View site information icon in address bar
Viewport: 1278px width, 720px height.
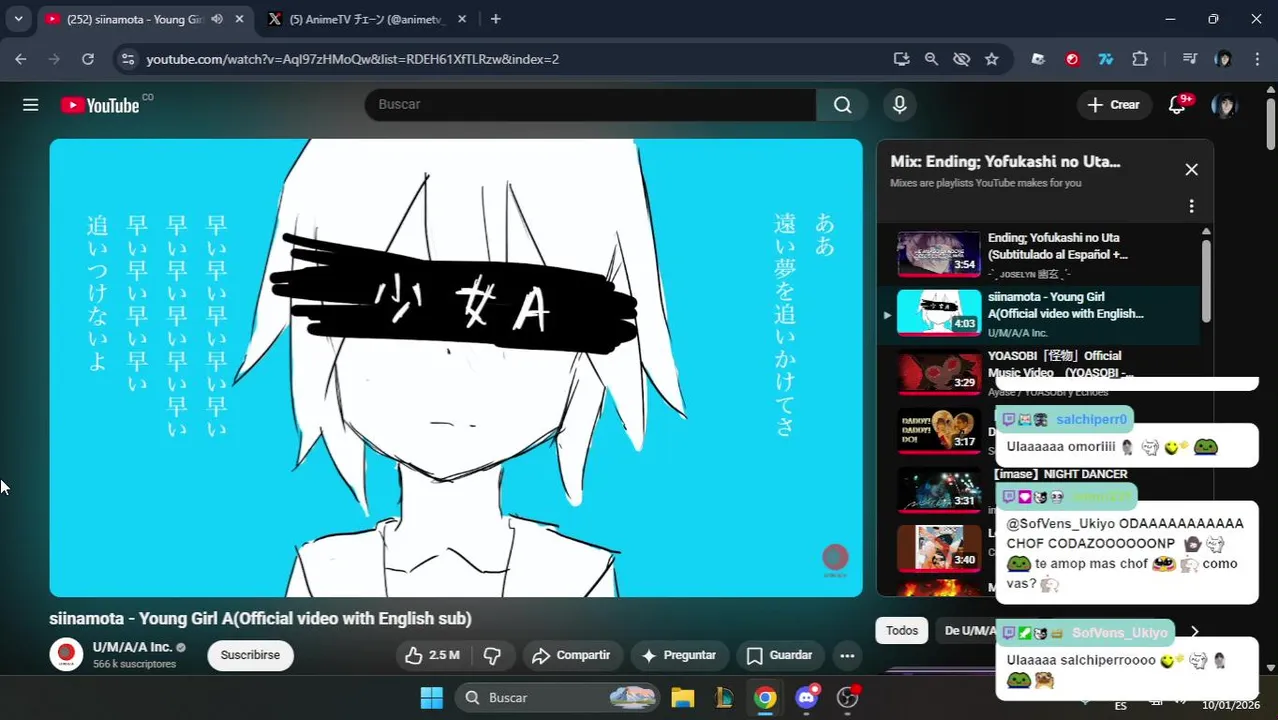127,59
